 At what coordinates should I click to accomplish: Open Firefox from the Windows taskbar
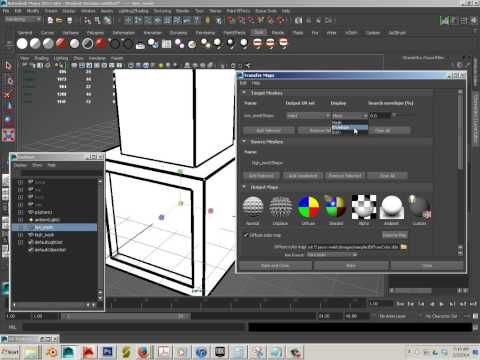point(143,352)
